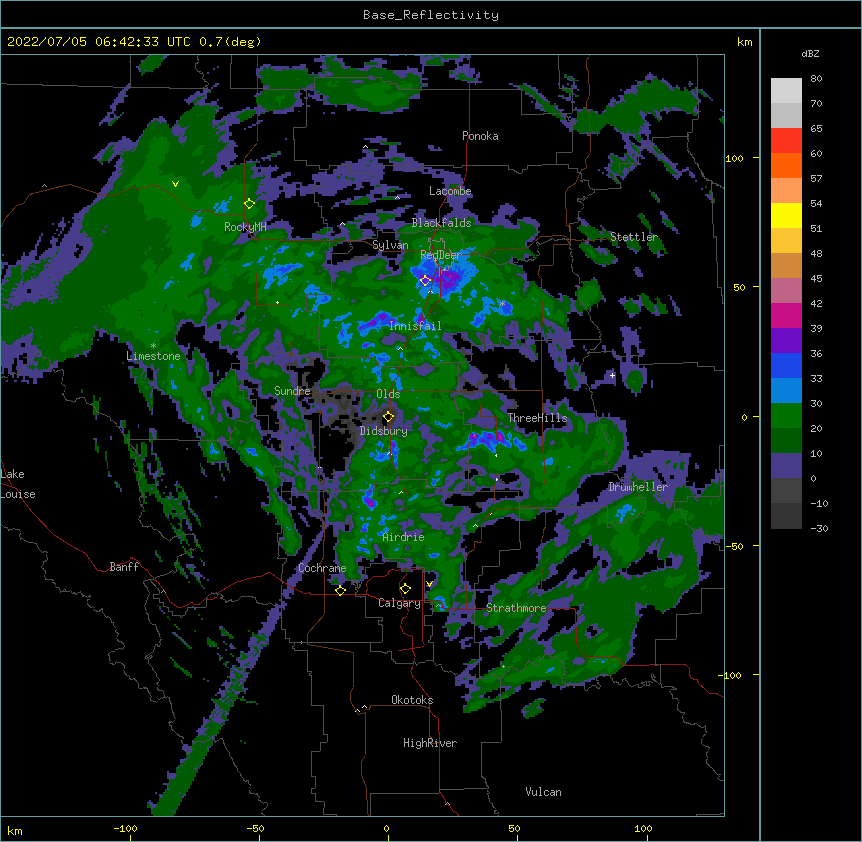Click the Strathmore label
Image resolution: width=862 pixels, height=842 pixels.
point(516,608)
